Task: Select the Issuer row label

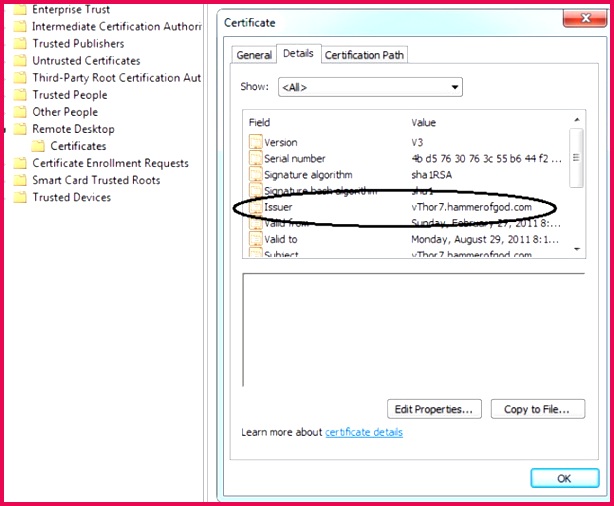Action: pyautogui.click(x=278, y=207)
